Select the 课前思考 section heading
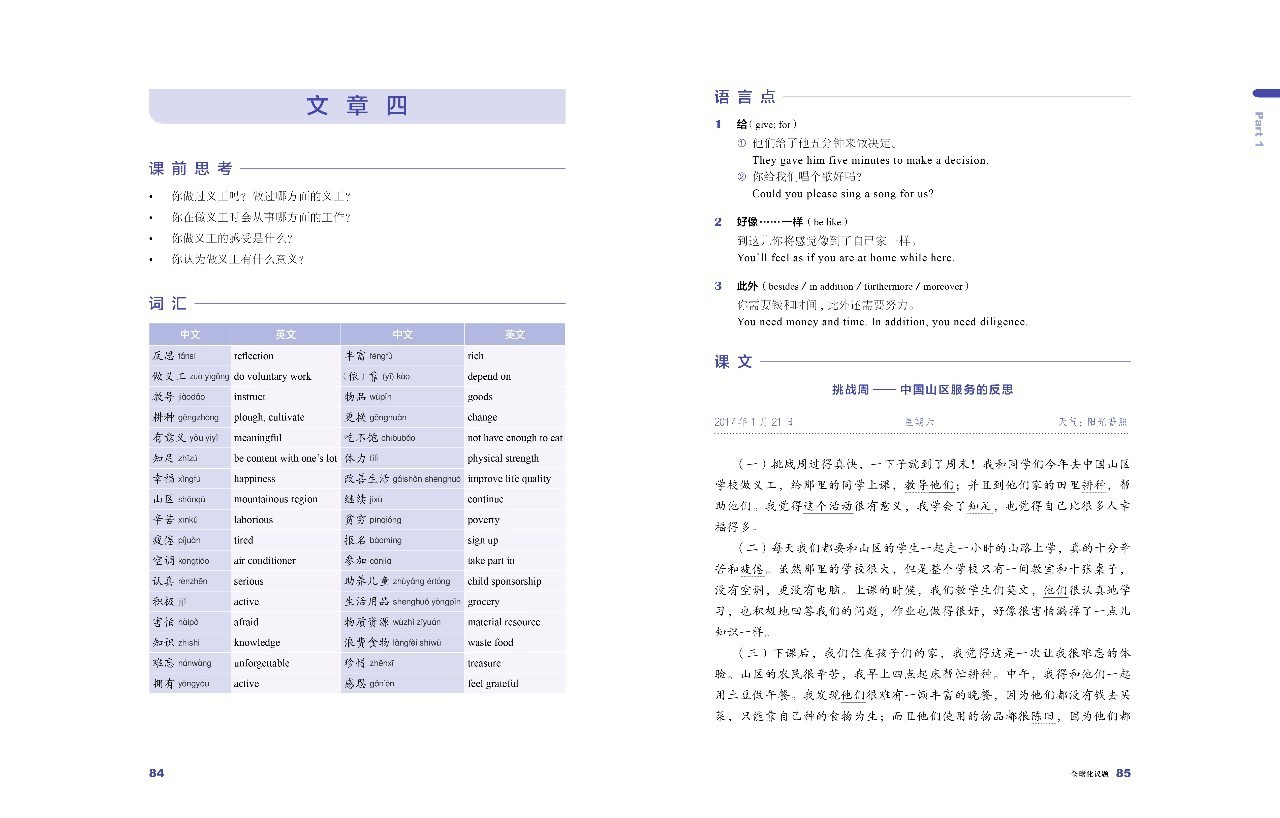Image resolution: width=1280 pixels, height=818 pixels. click(191, 169)
